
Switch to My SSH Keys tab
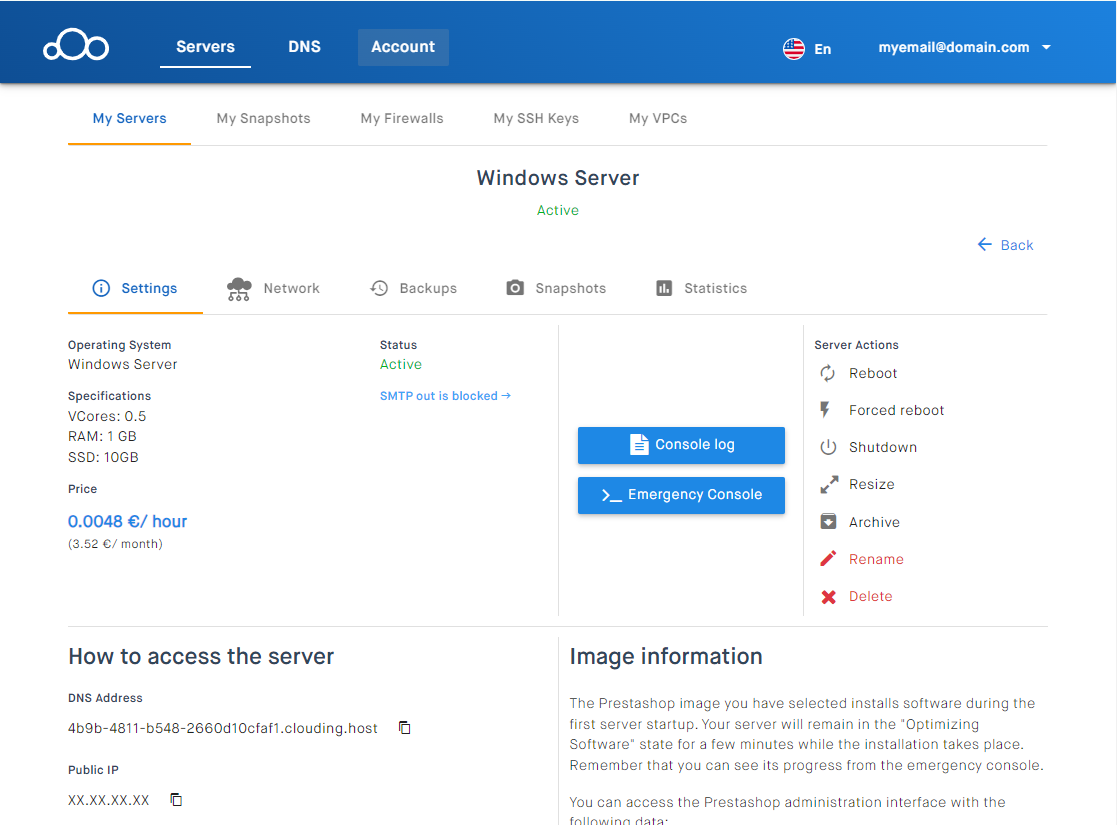coord(536,118)
